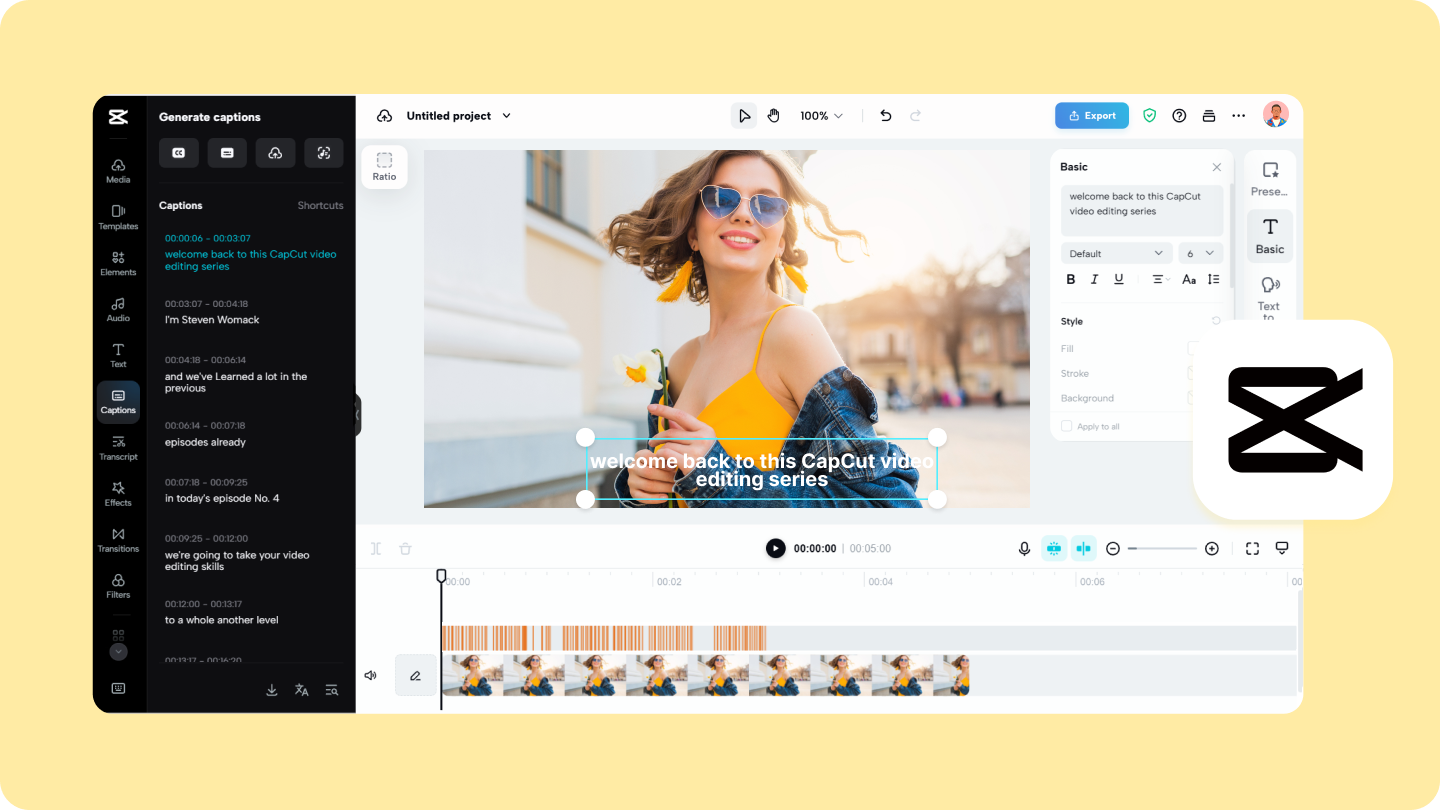Toggle underline on the caption text
This screenshot has width=1440, height=810.
[x=1118, y=279]
